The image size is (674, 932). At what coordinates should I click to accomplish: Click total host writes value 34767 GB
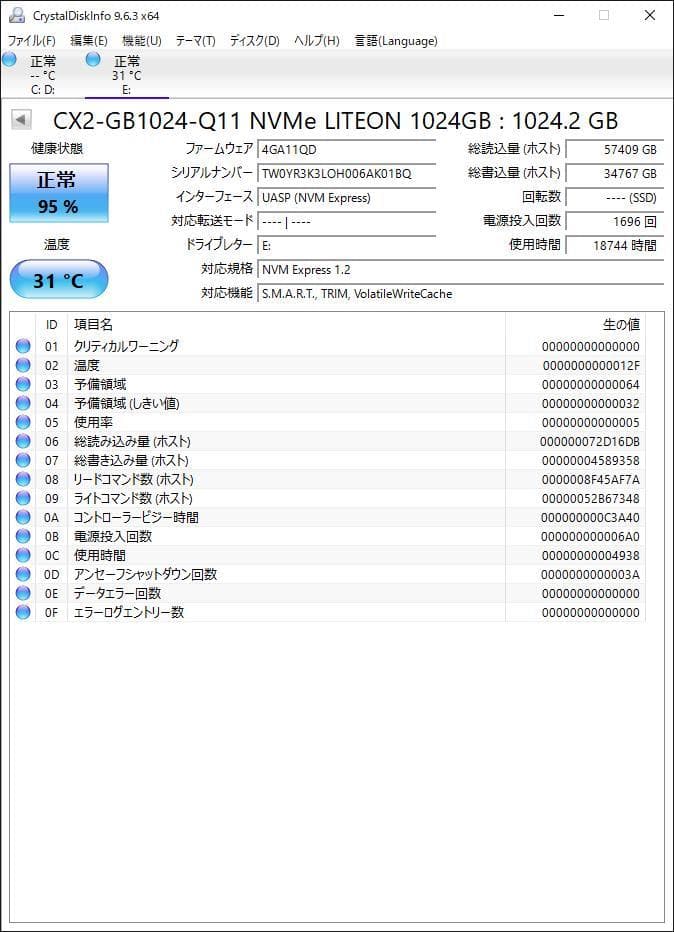tap(615, 174)
